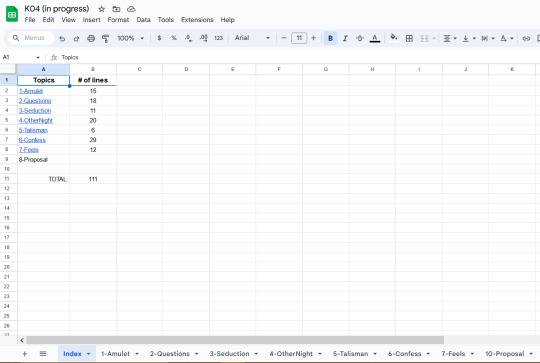Open the Data menu

(143, 20)
